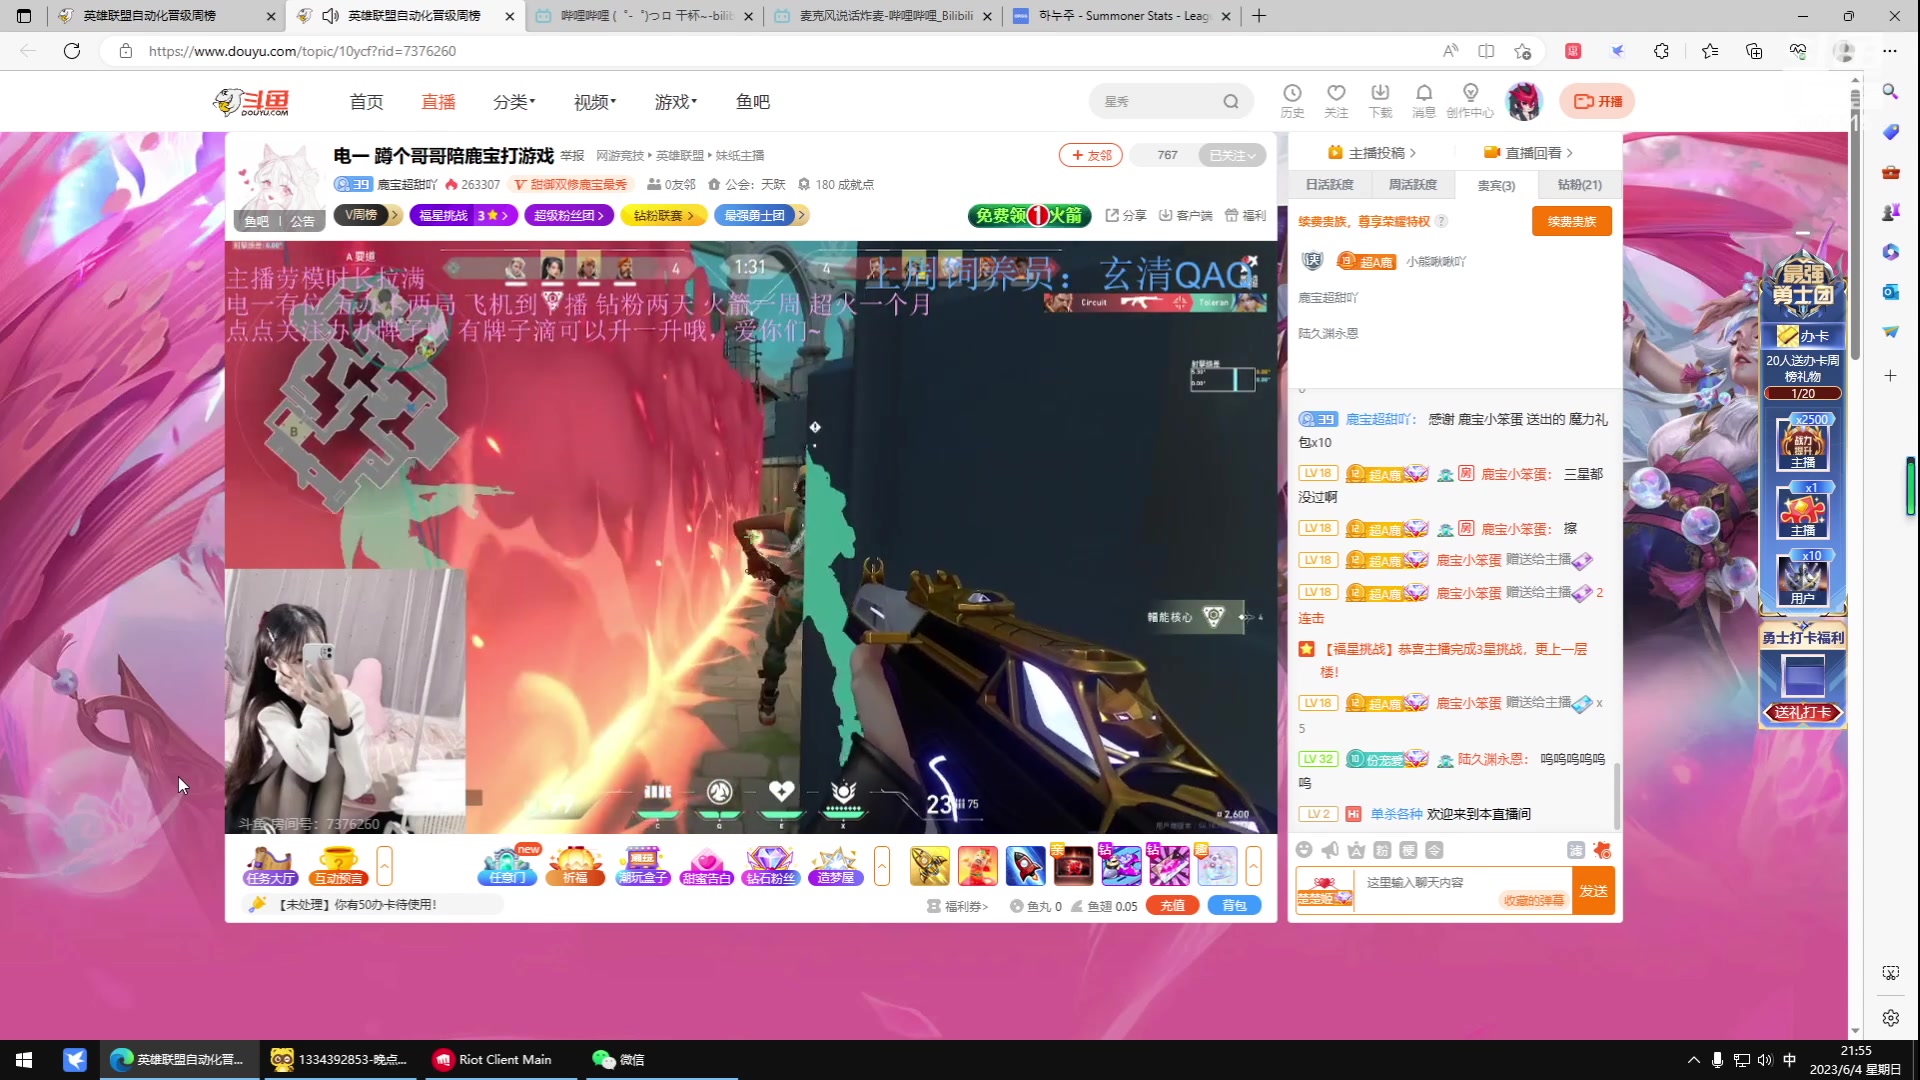Open the 甜蜜告白 heart icon
The image size is (1920, 1080).
pos(706,866)
